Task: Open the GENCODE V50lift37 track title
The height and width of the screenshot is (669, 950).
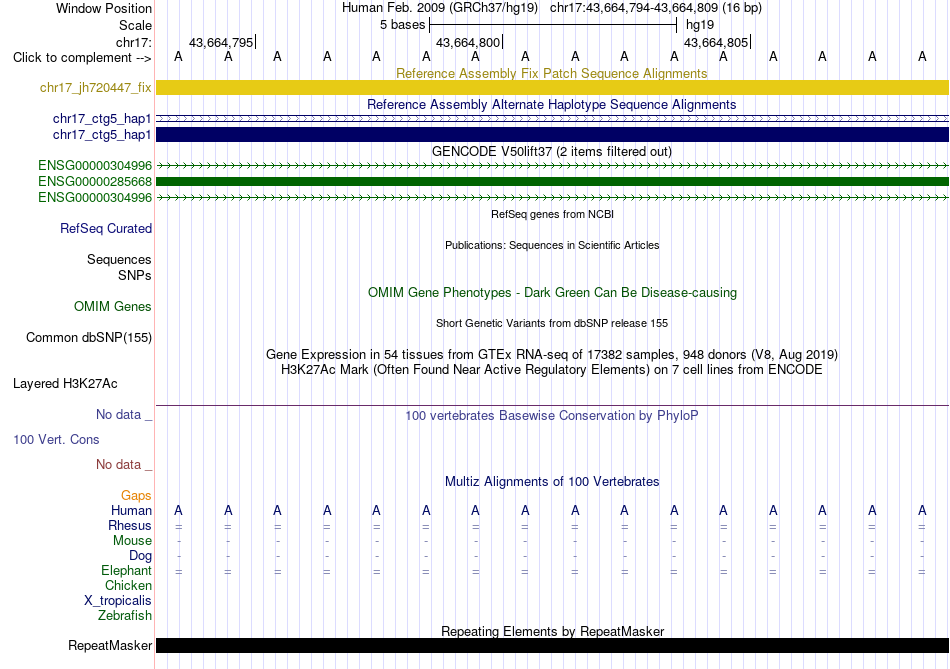Action: tap(552, 151)
